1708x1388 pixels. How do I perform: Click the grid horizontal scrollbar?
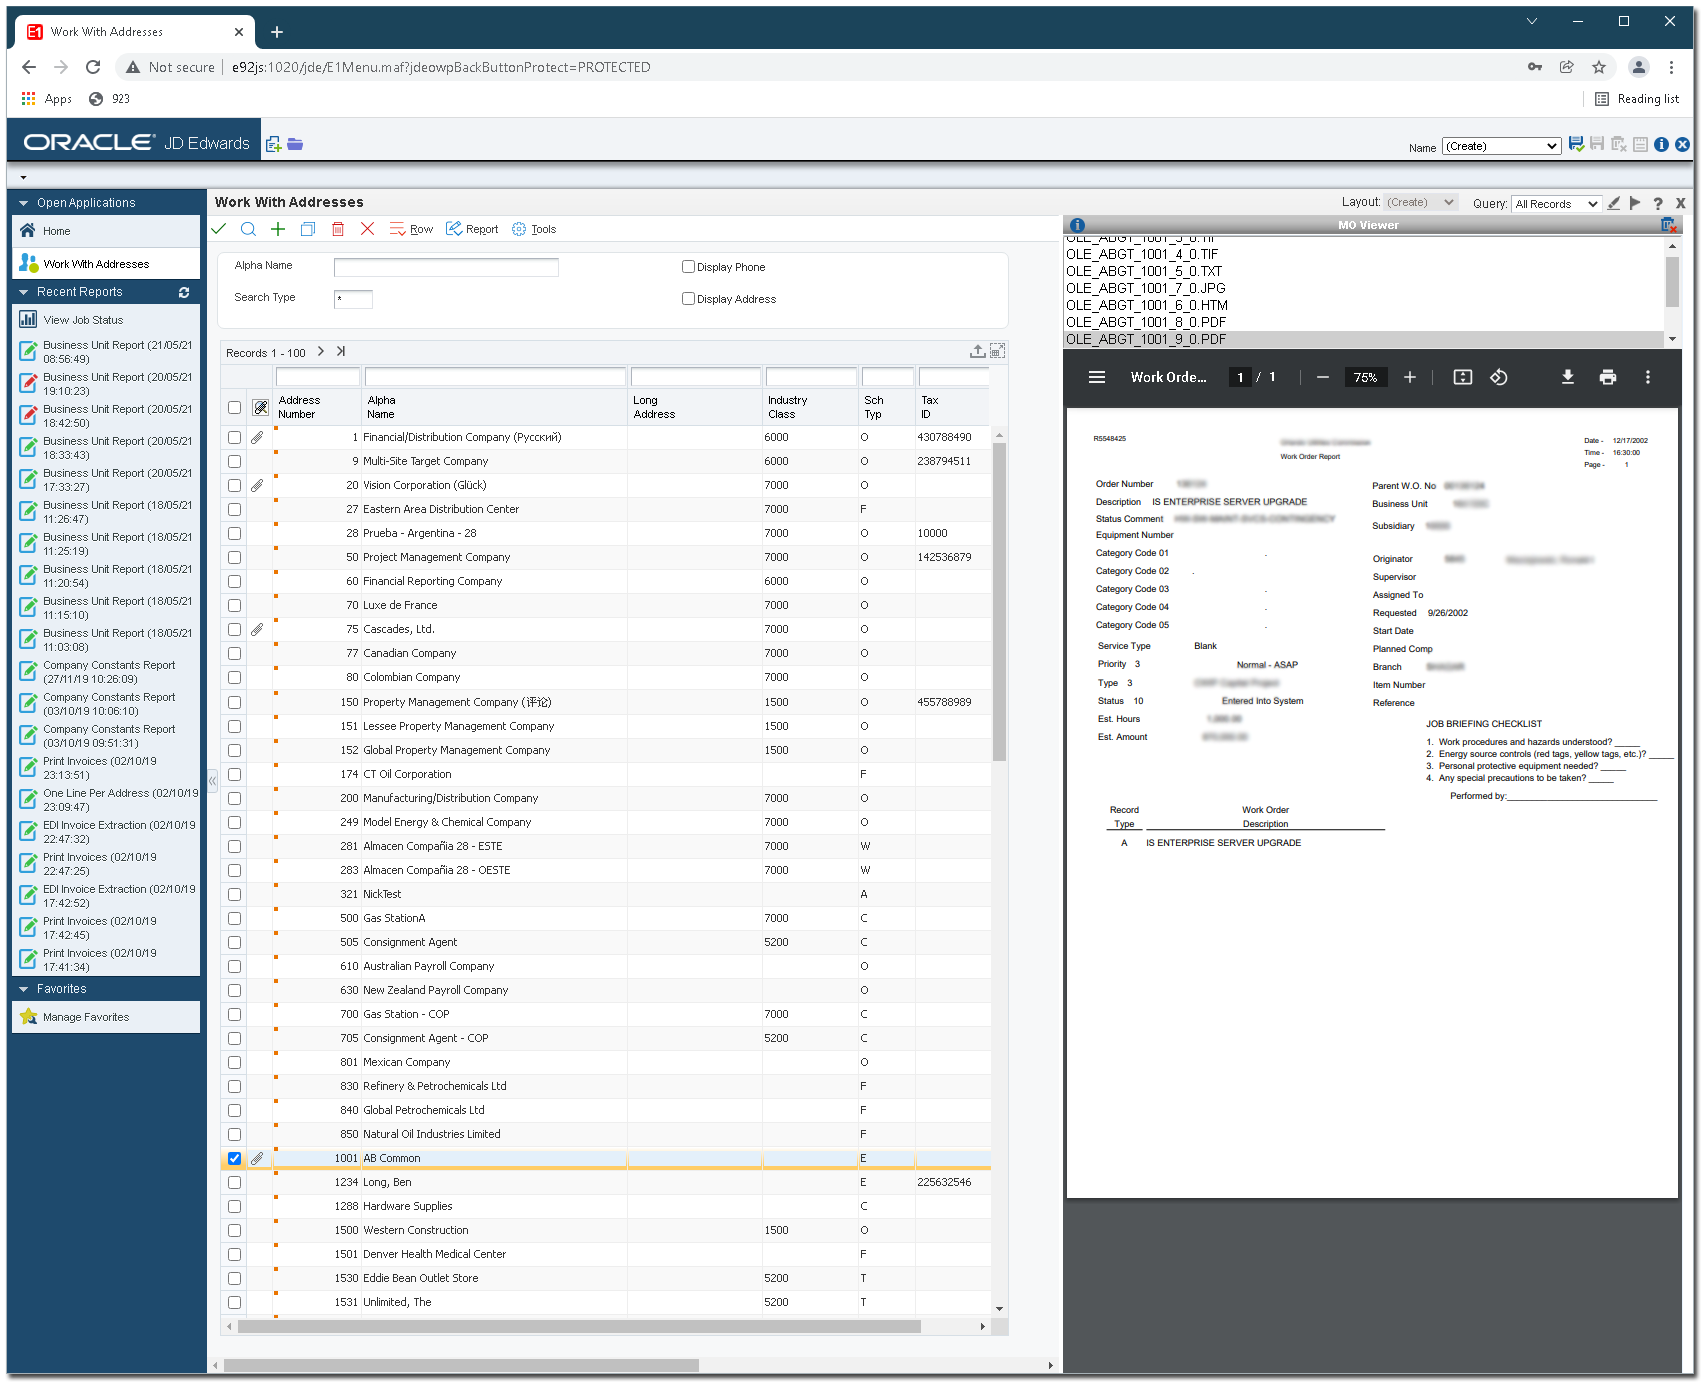pos(579,1327)
